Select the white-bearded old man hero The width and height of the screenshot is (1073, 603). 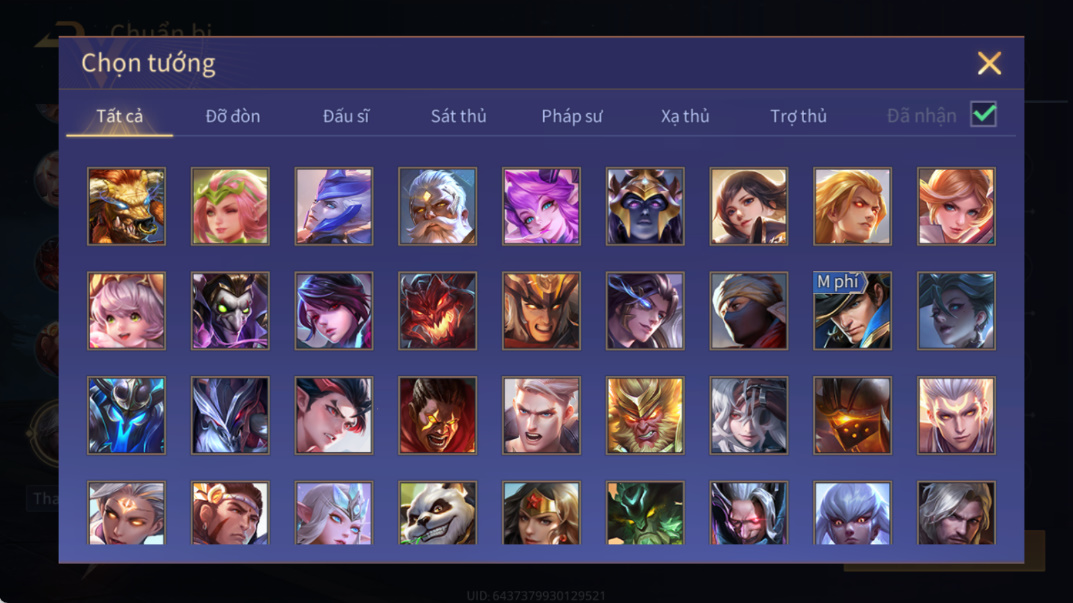pos(437,206)
